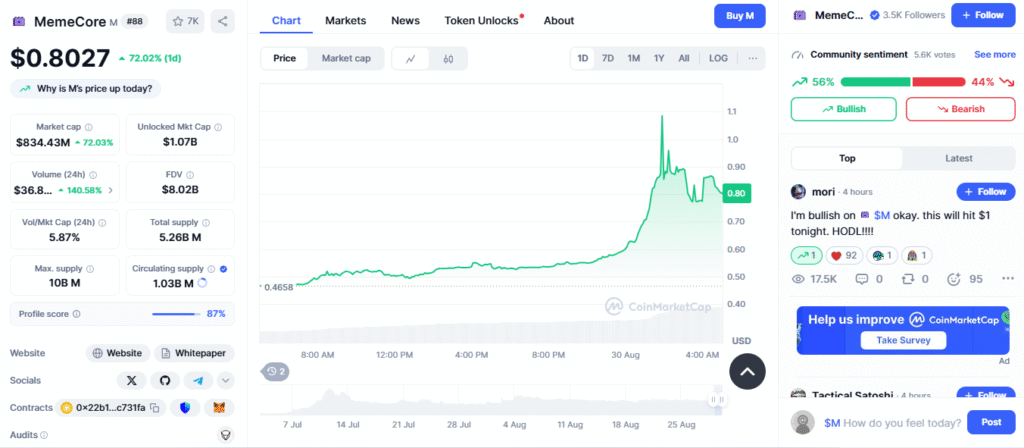Click the community sentiment bar
Viewport: 1024px width, 448px height.
point(903,82)
